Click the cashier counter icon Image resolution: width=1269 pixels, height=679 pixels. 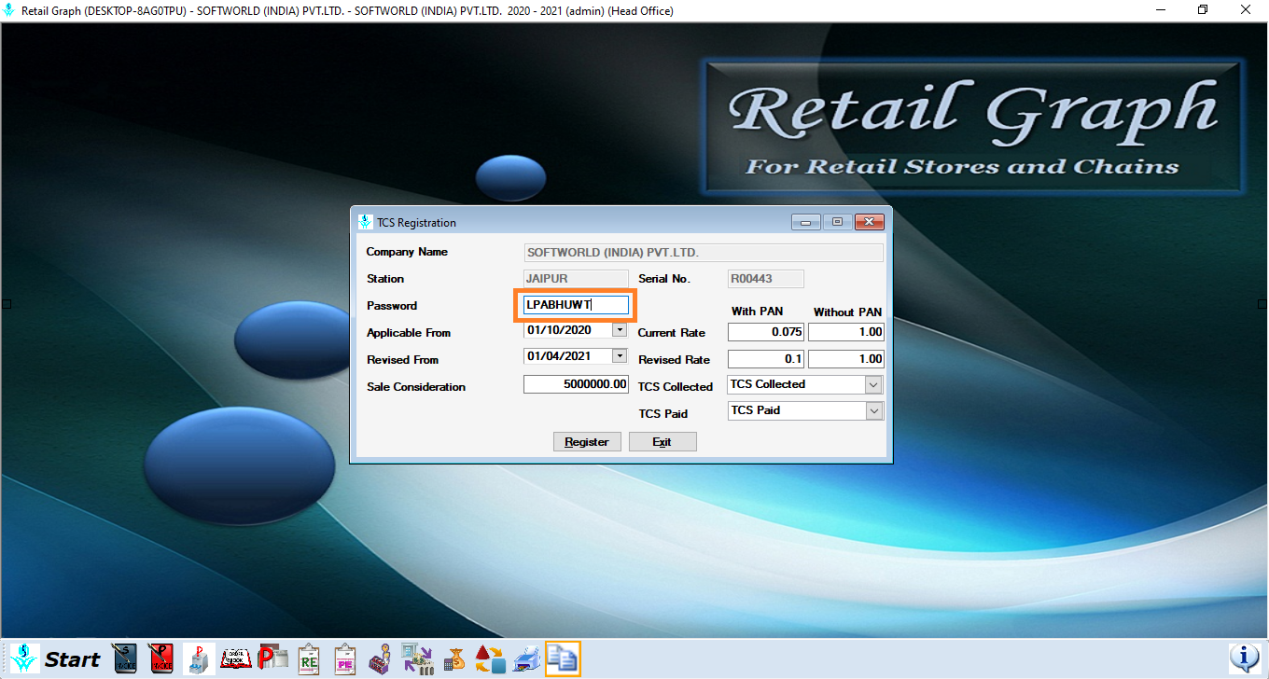[380, 658]
